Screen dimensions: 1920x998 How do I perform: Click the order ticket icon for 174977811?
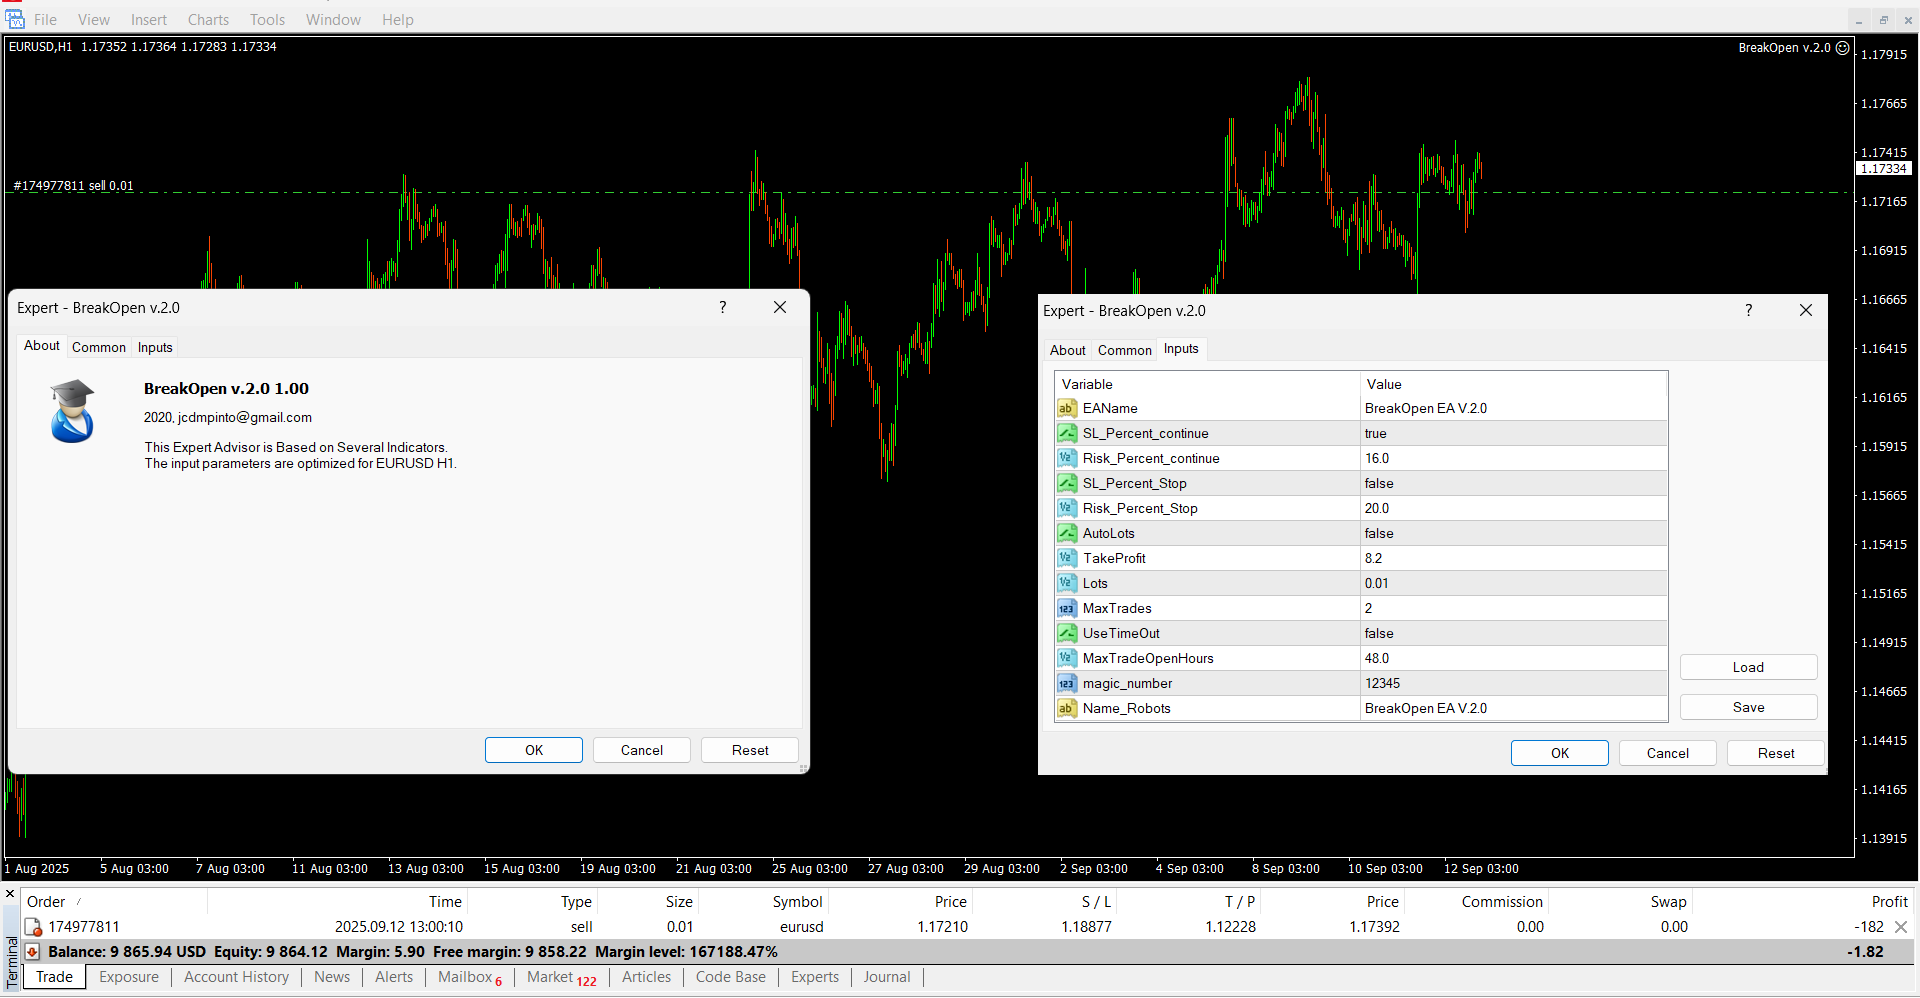(x=33, y=927)
